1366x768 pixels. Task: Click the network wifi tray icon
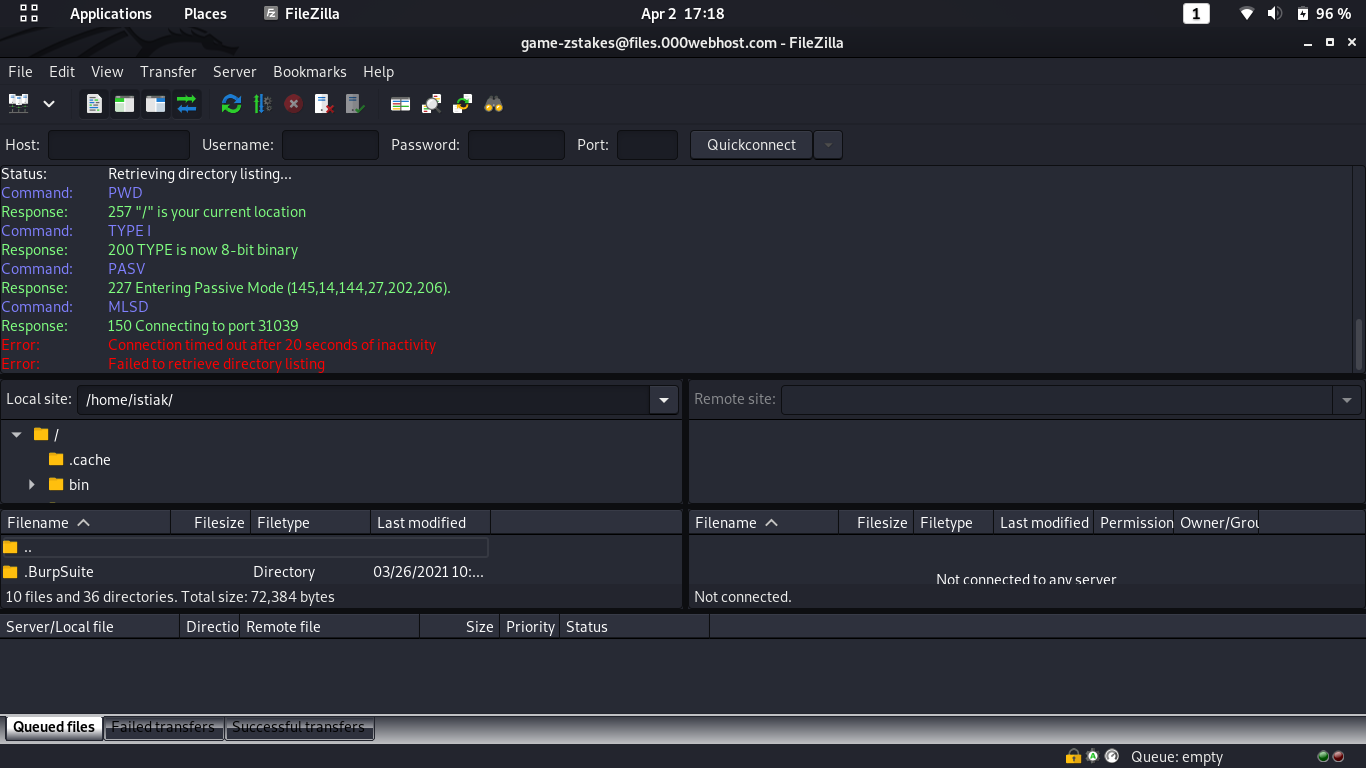(1246, 14)
